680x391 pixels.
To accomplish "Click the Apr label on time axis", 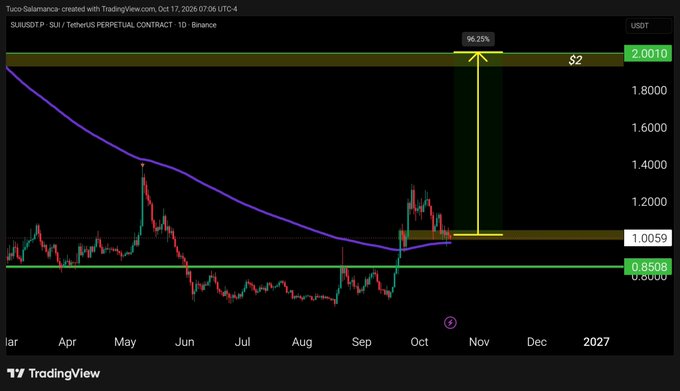I will (67, 342).
